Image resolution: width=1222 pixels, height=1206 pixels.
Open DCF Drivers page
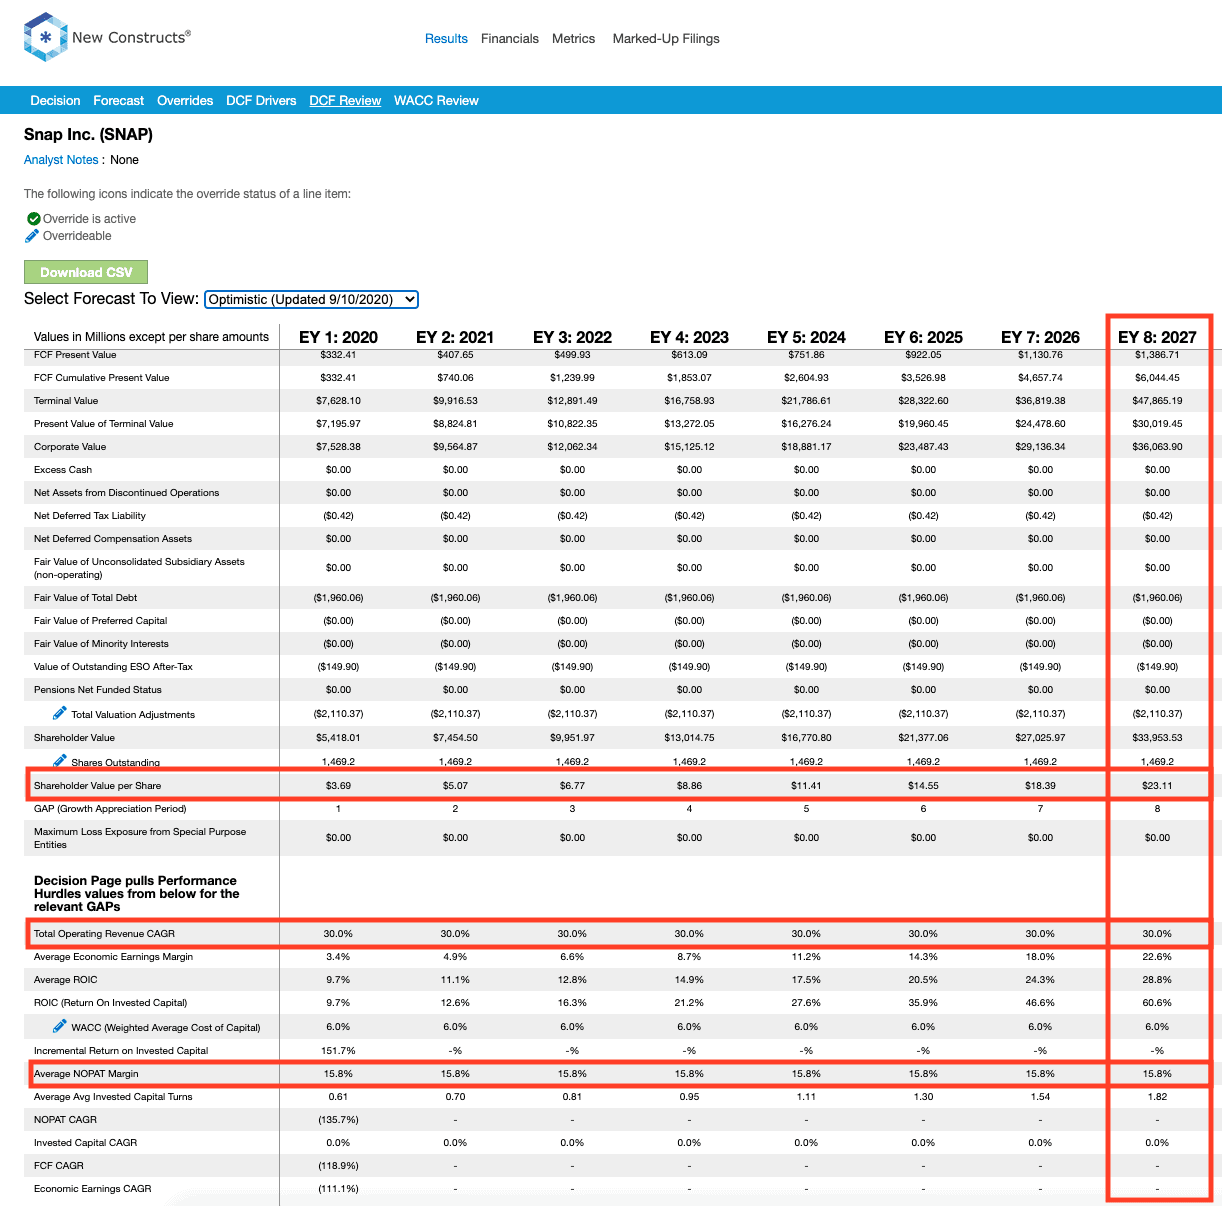pos(261,101)
